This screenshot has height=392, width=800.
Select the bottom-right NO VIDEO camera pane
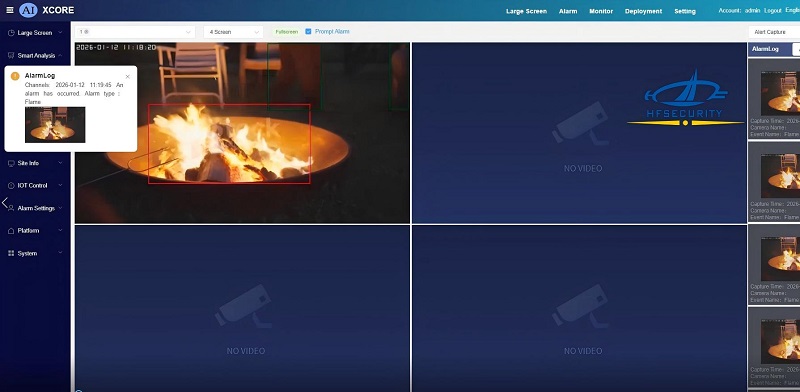coord(580,308)
